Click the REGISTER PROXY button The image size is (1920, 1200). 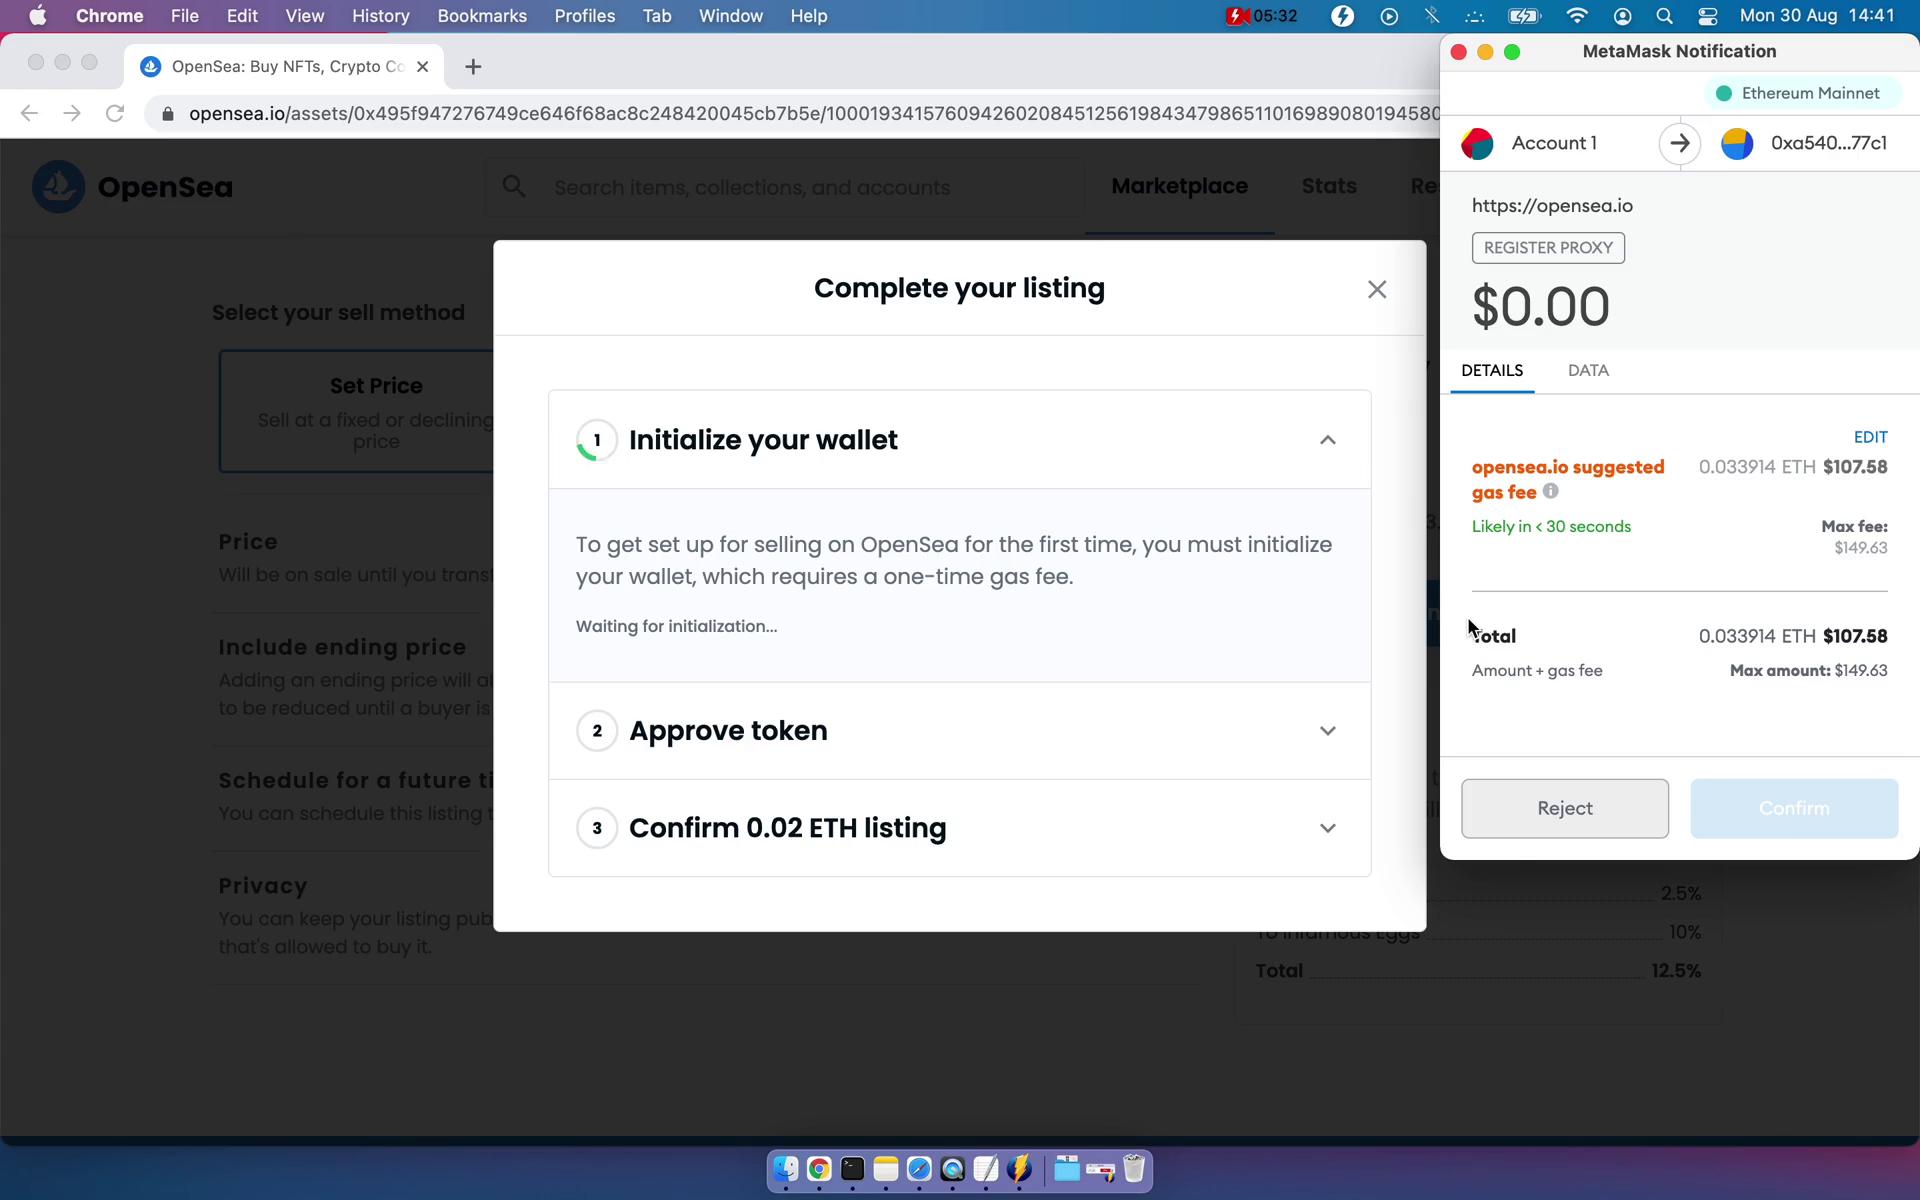pyautogui.click(x=1545, y=247)
